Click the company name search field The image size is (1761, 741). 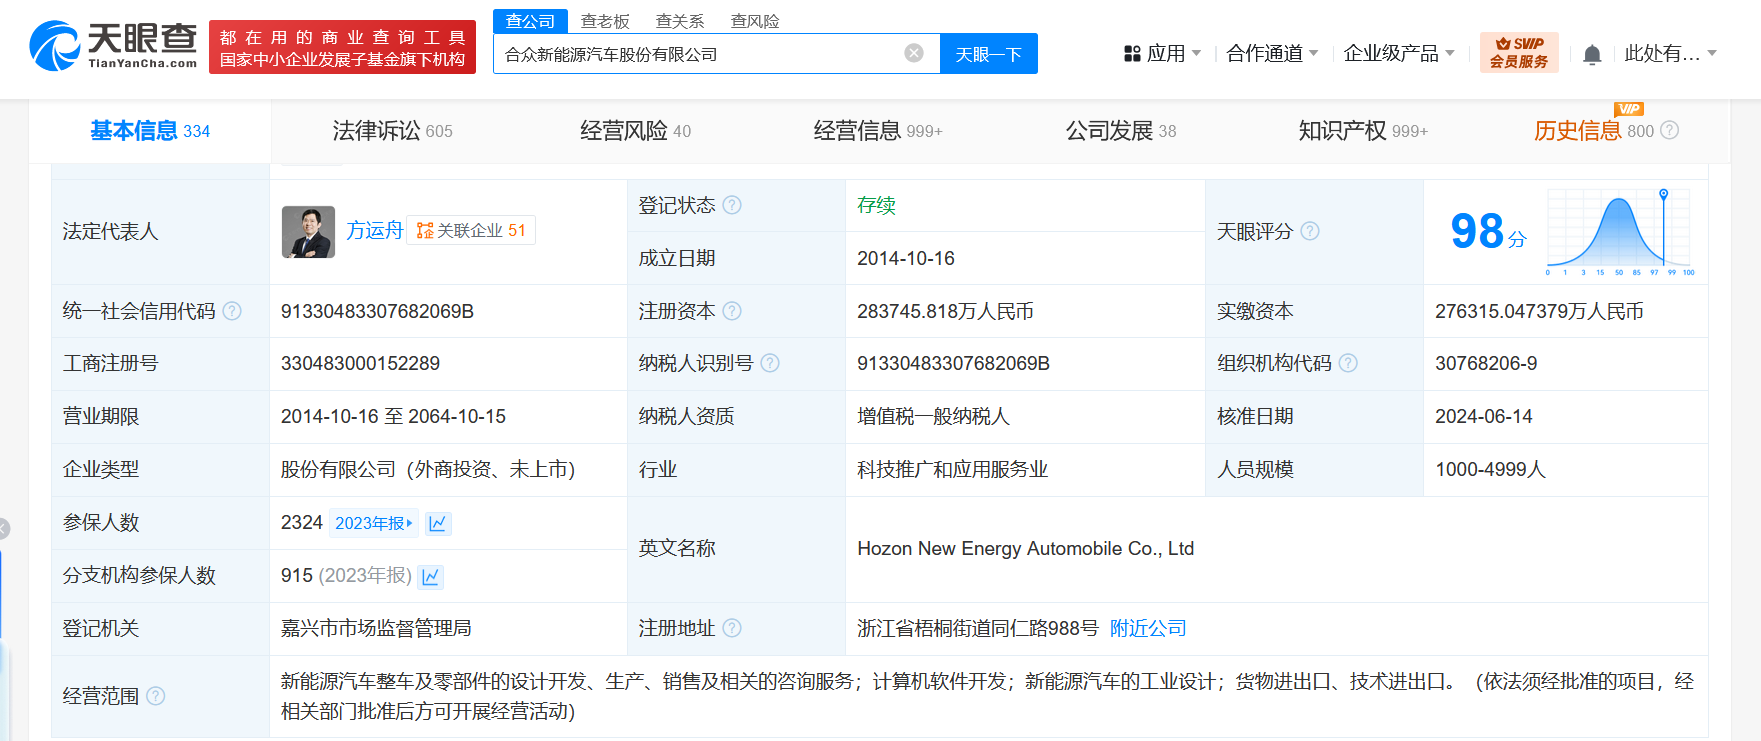point(700,54)
